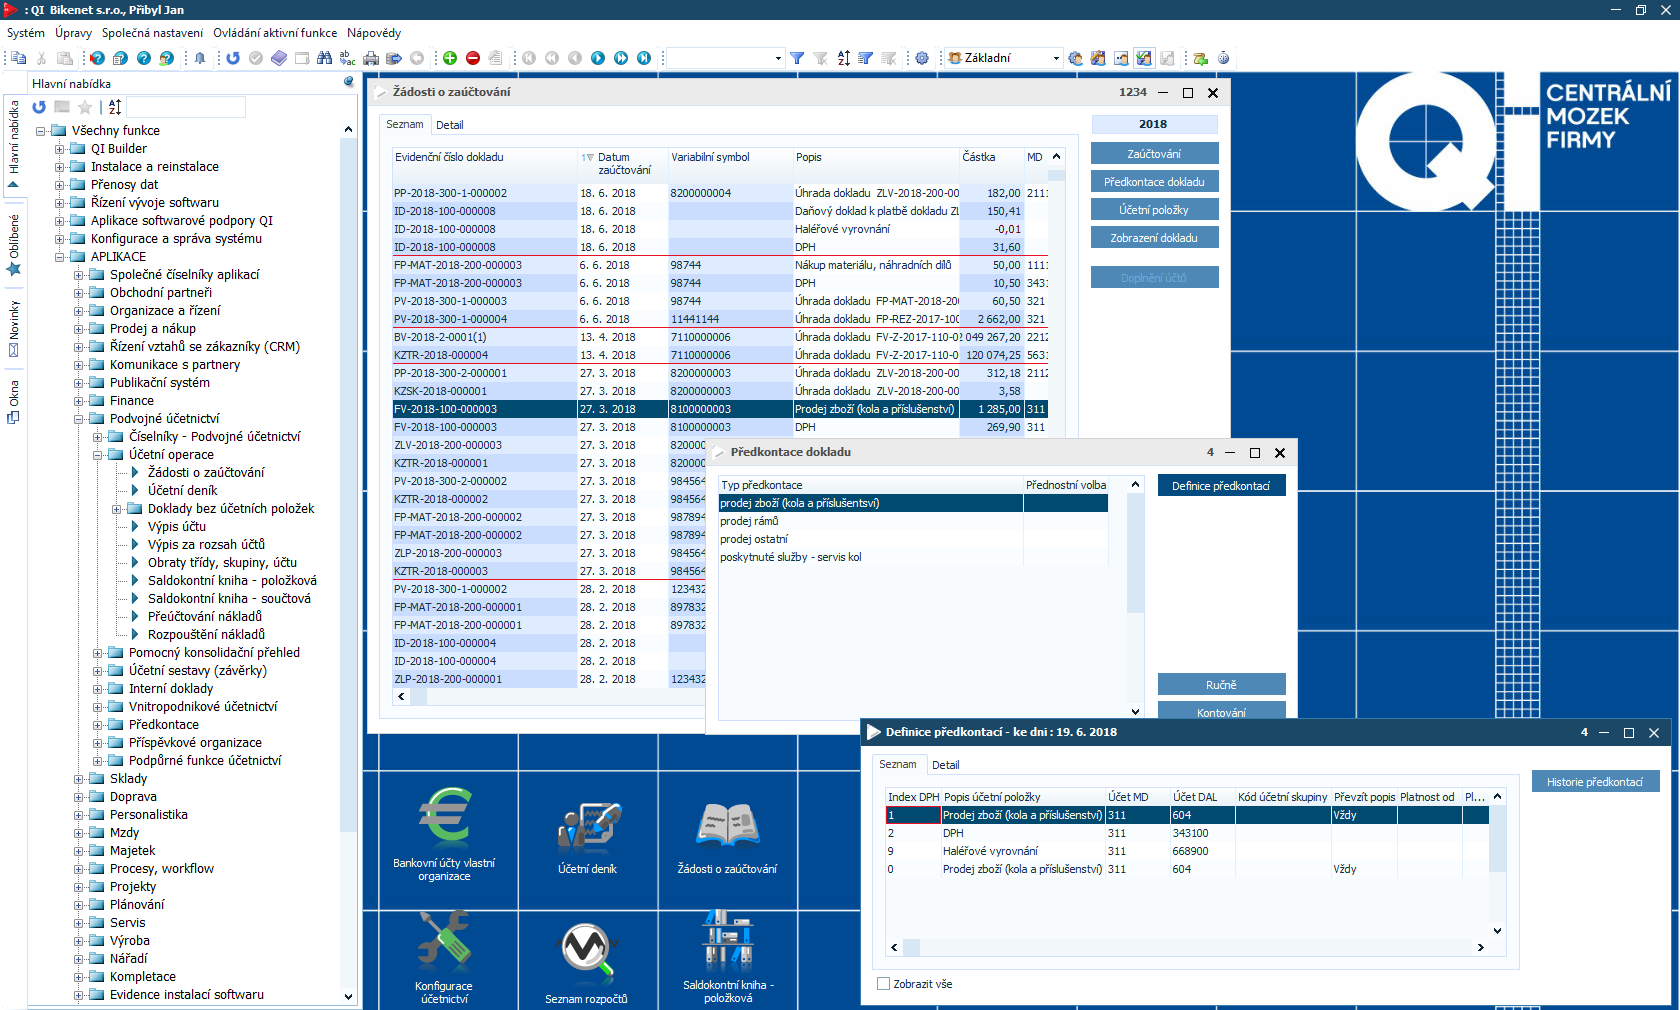Click the Zaúčtování button
The height and width of the screenshot is (1010, 1680).
(1154, 154)
